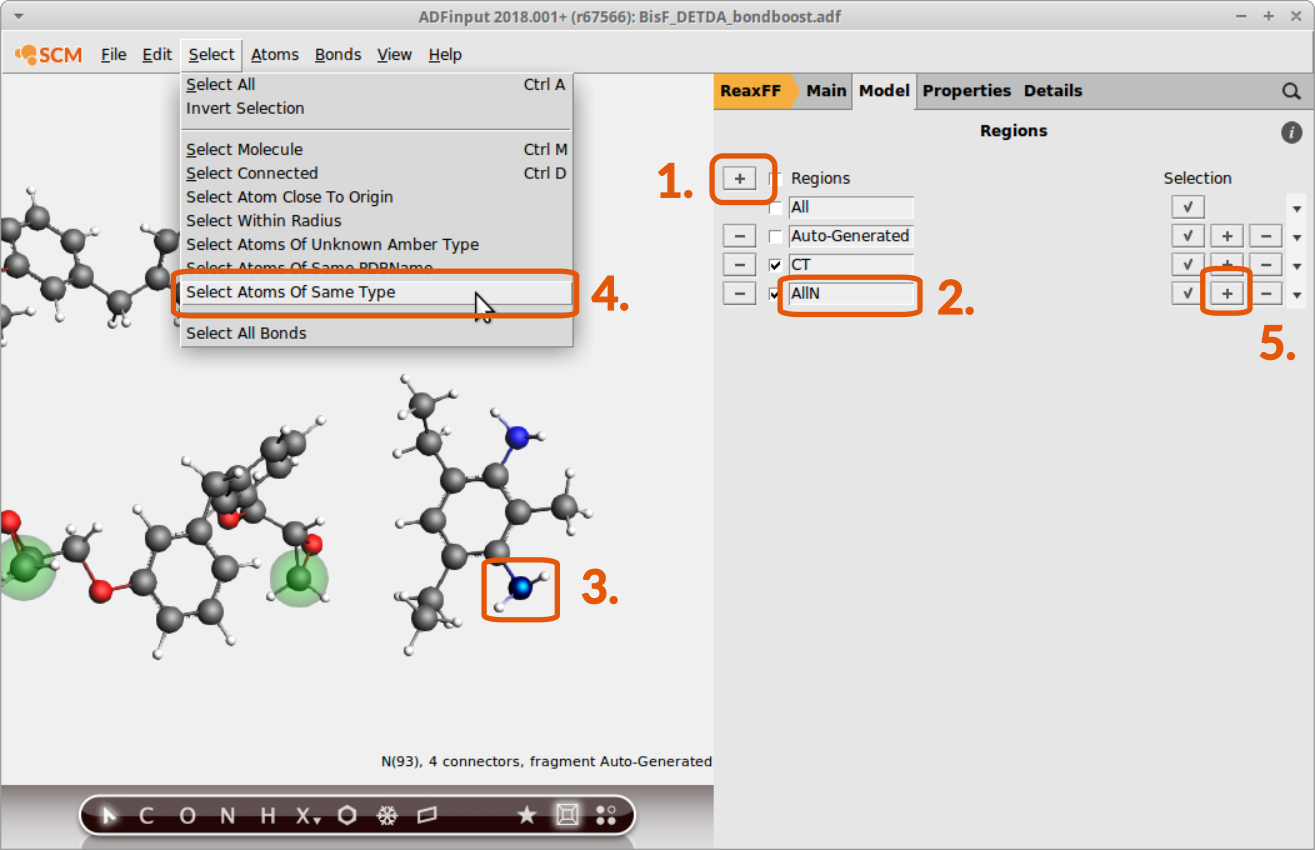Choose Select Connected
The height and width of the screenshot is (850, 1315).
point(376,173)
